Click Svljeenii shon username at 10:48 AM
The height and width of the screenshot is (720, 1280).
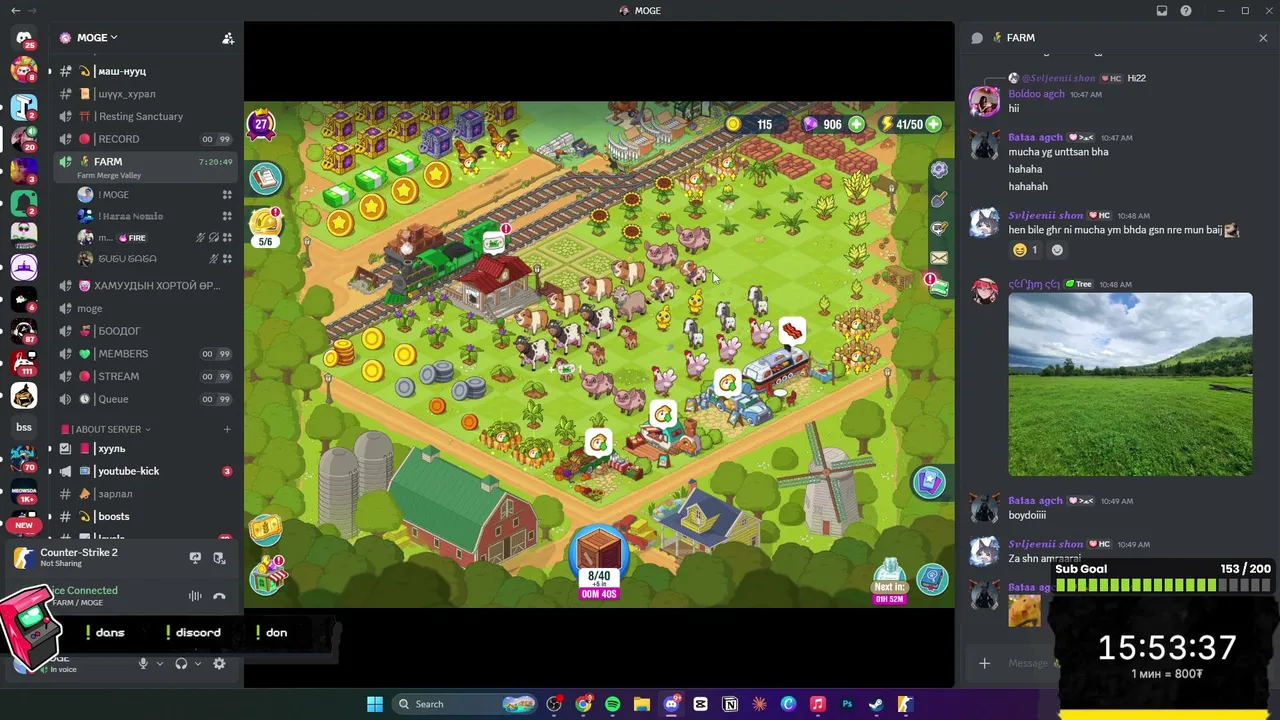click(x=1045, y=215)
